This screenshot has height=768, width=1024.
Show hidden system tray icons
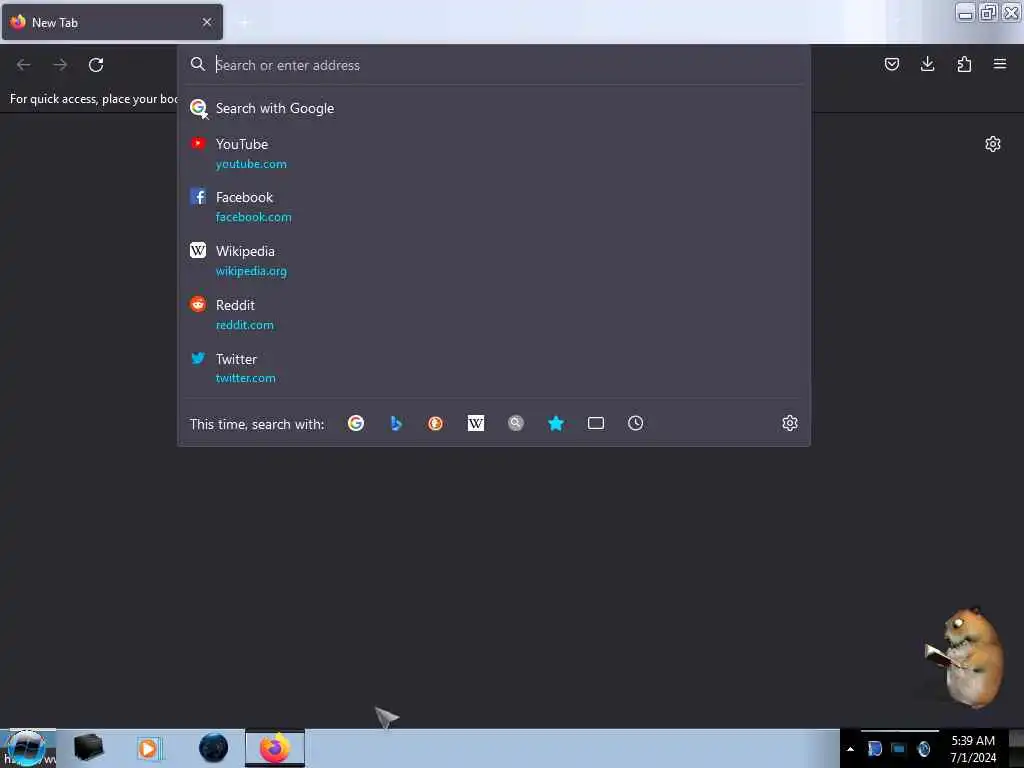pos(850,749)
